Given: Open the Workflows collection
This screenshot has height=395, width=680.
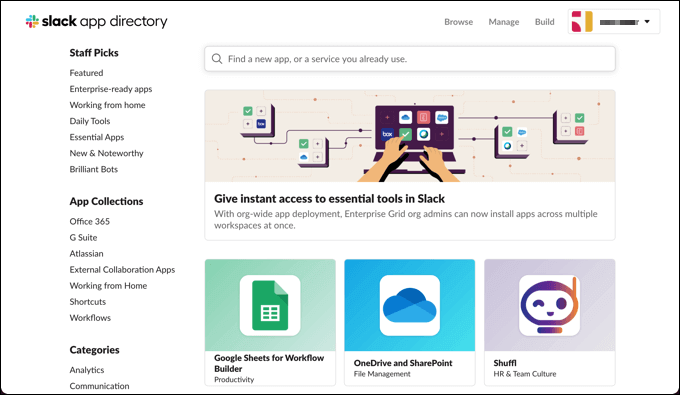Looking at the screenshot, I should click(90, 317).
